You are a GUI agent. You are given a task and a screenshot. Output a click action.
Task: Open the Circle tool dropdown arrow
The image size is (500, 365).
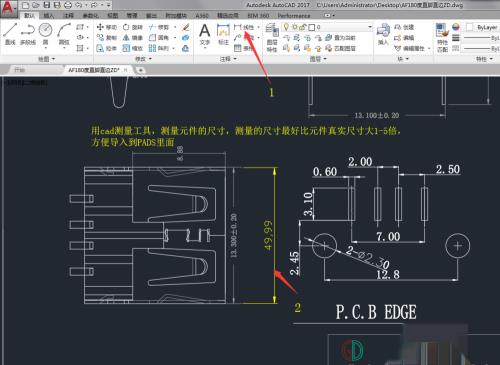point(45,48)
